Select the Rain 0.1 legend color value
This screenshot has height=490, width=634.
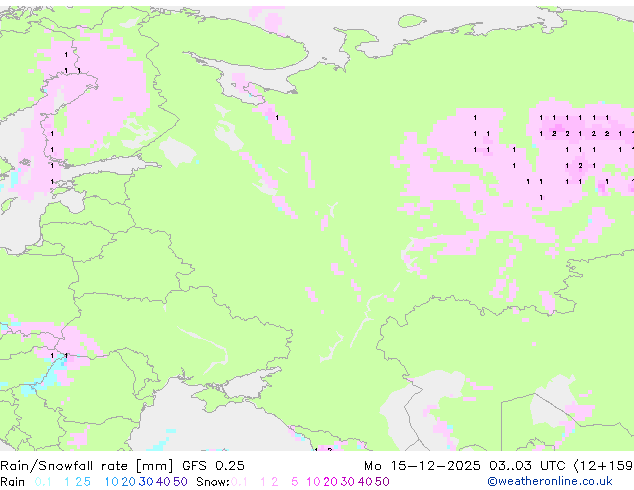[x=43, y=482]
